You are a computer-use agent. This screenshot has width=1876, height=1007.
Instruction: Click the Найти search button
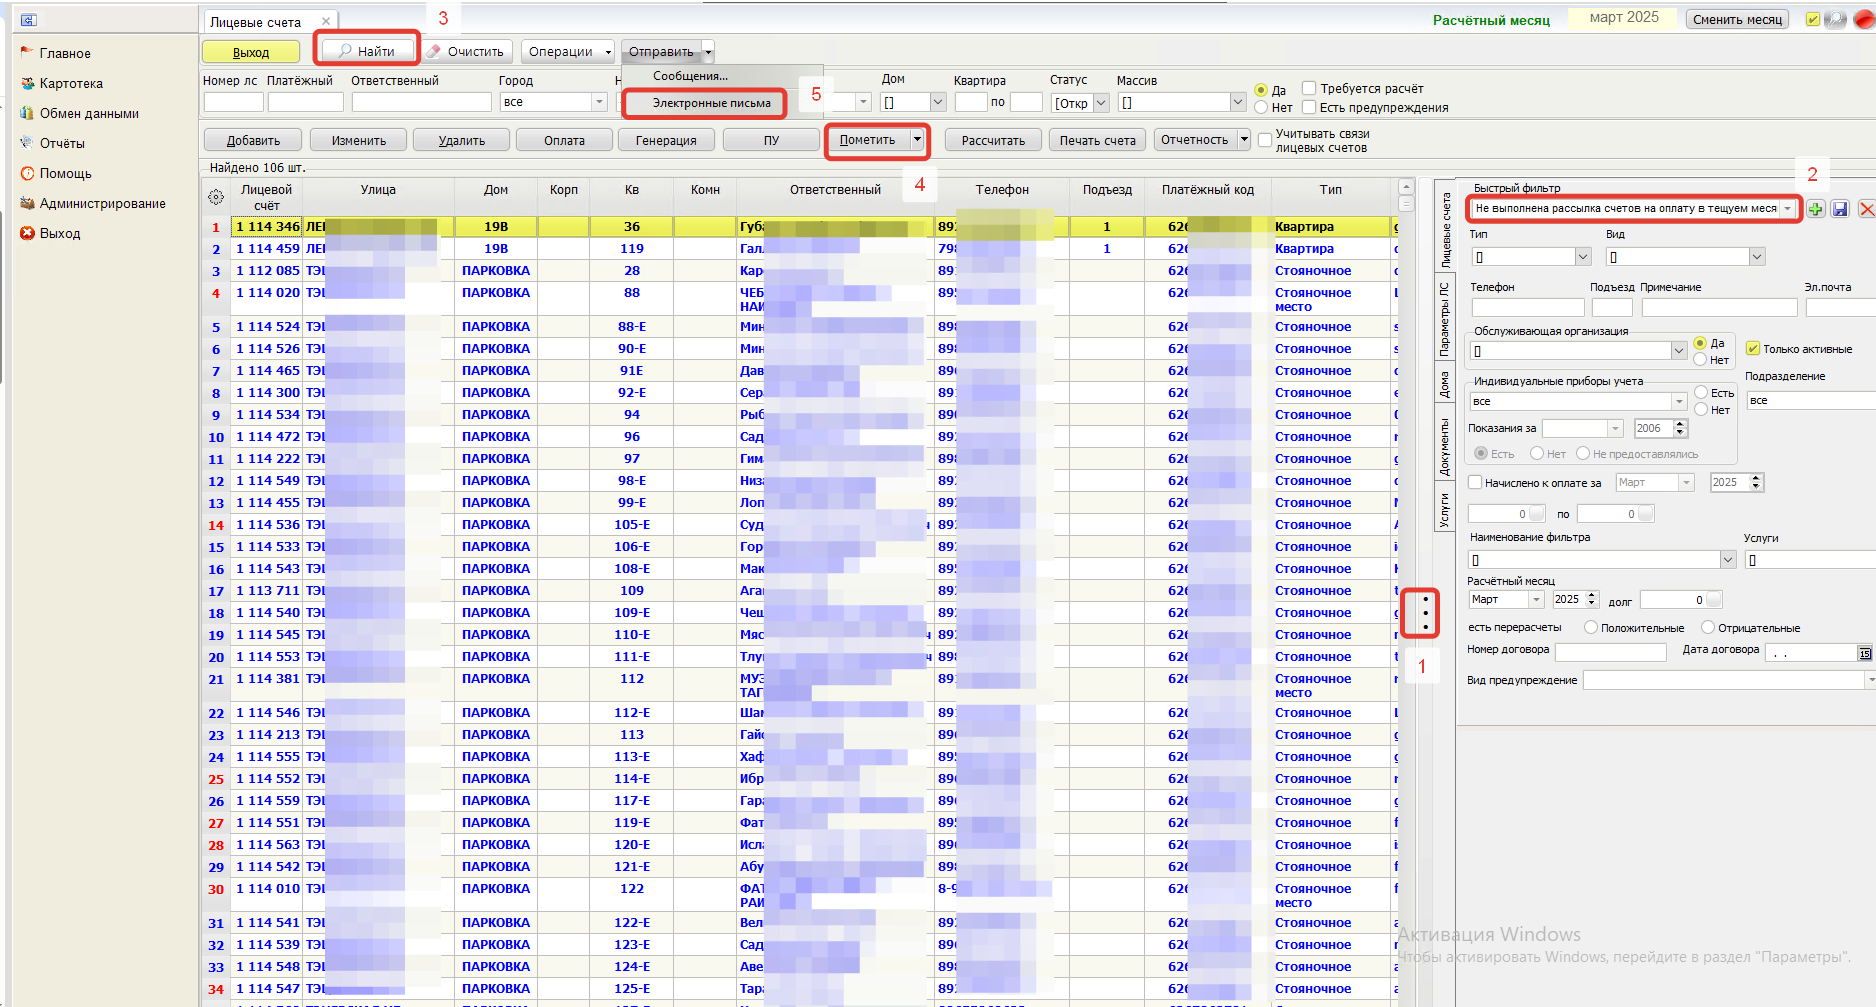click(x=367, y=51)
